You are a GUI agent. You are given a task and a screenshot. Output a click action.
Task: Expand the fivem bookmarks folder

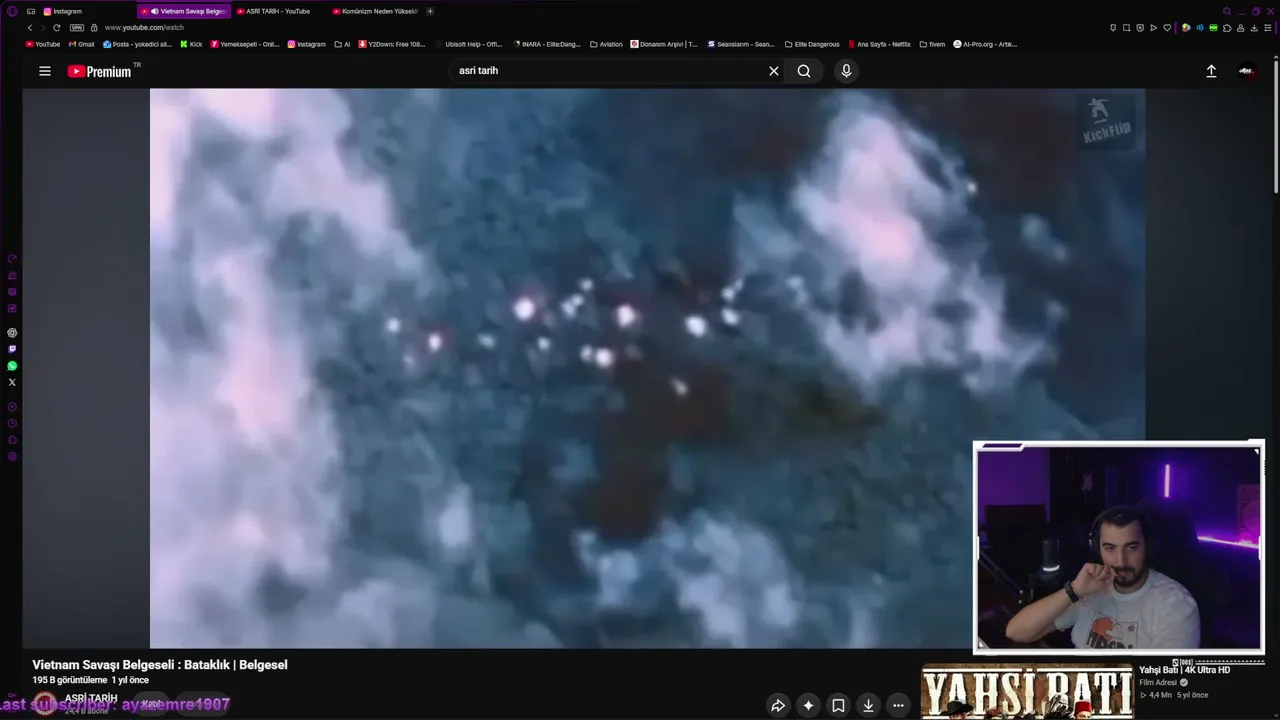932,44
